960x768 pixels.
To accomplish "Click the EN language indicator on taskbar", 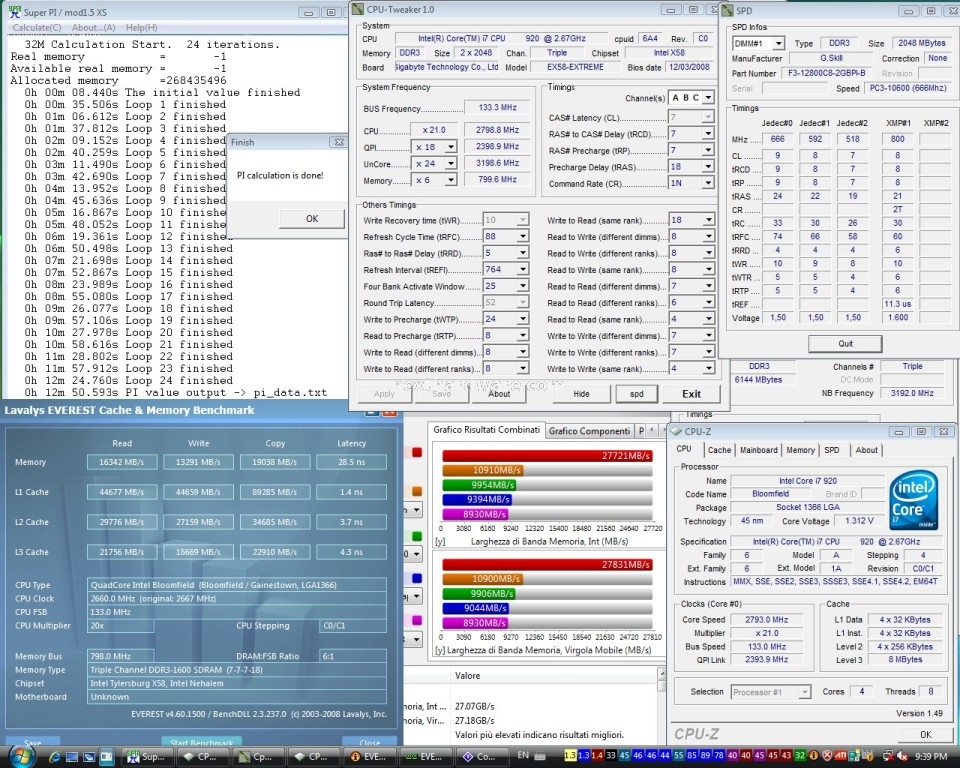I will [x=523, y=755].
